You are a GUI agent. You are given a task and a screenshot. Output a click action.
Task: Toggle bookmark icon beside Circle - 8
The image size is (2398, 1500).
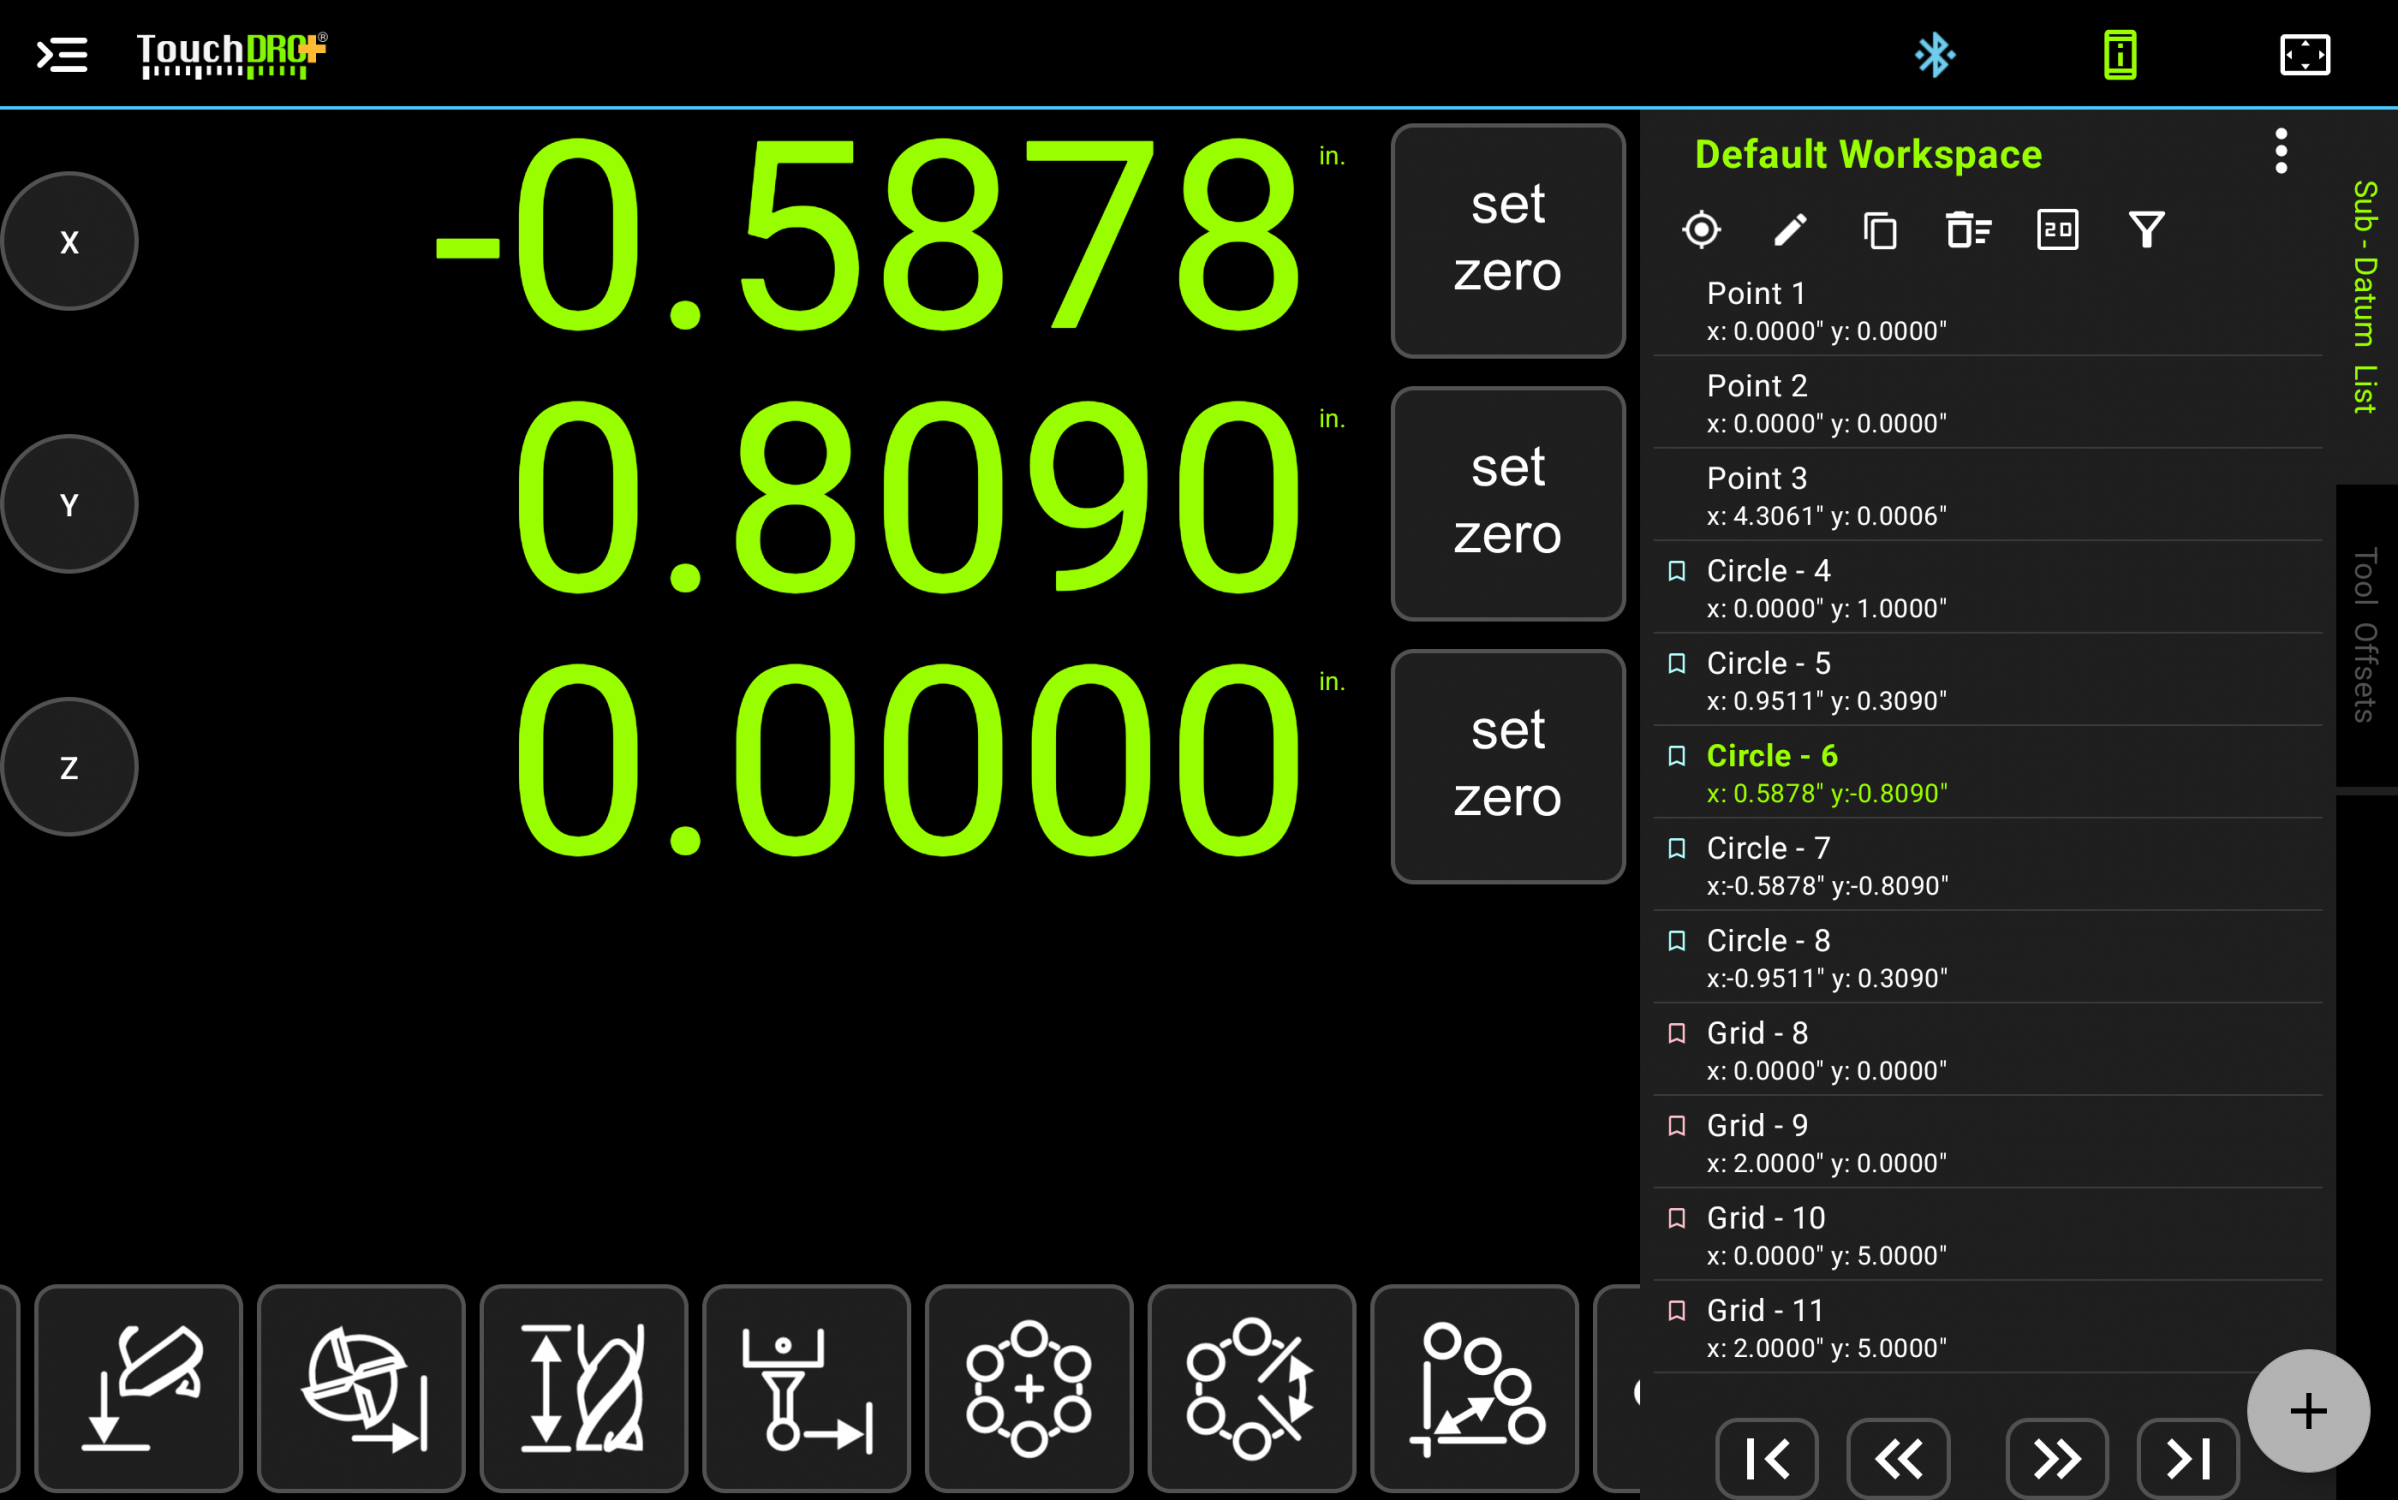click(1677, 941)
